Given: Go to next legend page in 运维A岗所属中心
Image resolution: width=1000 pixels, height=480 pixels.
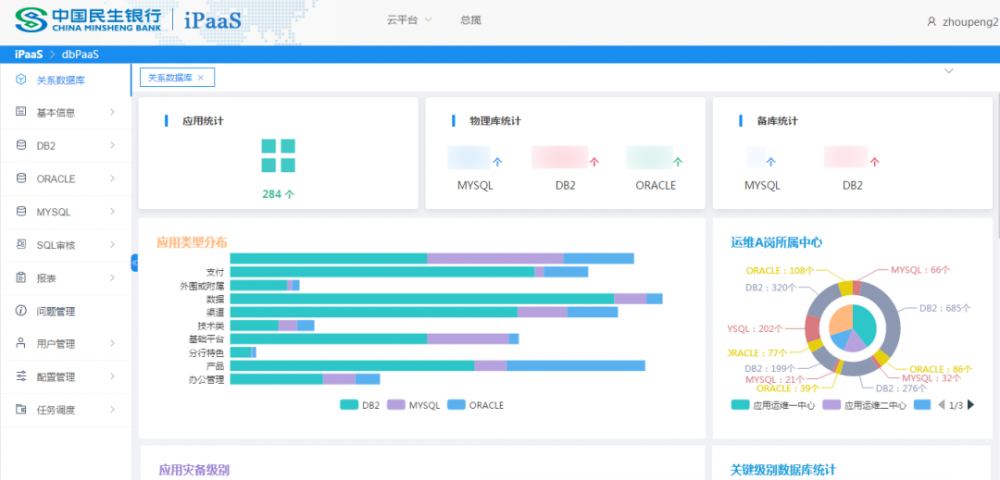Looking at the screenshot, I should click(971, 404).
